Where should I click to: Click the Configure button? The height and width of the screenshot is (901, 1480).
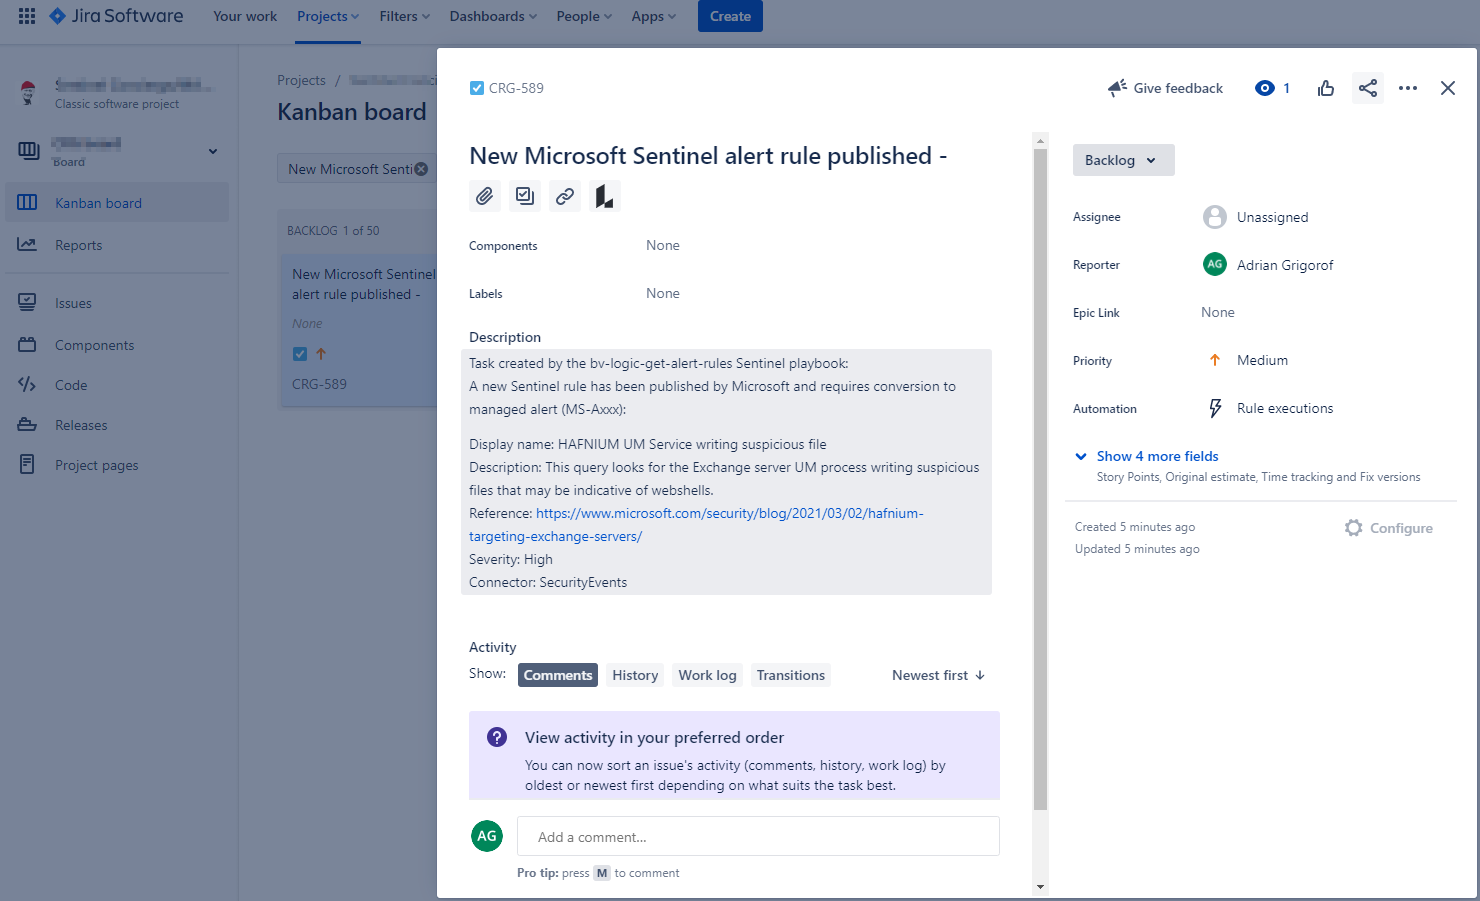click(1389, 528)
